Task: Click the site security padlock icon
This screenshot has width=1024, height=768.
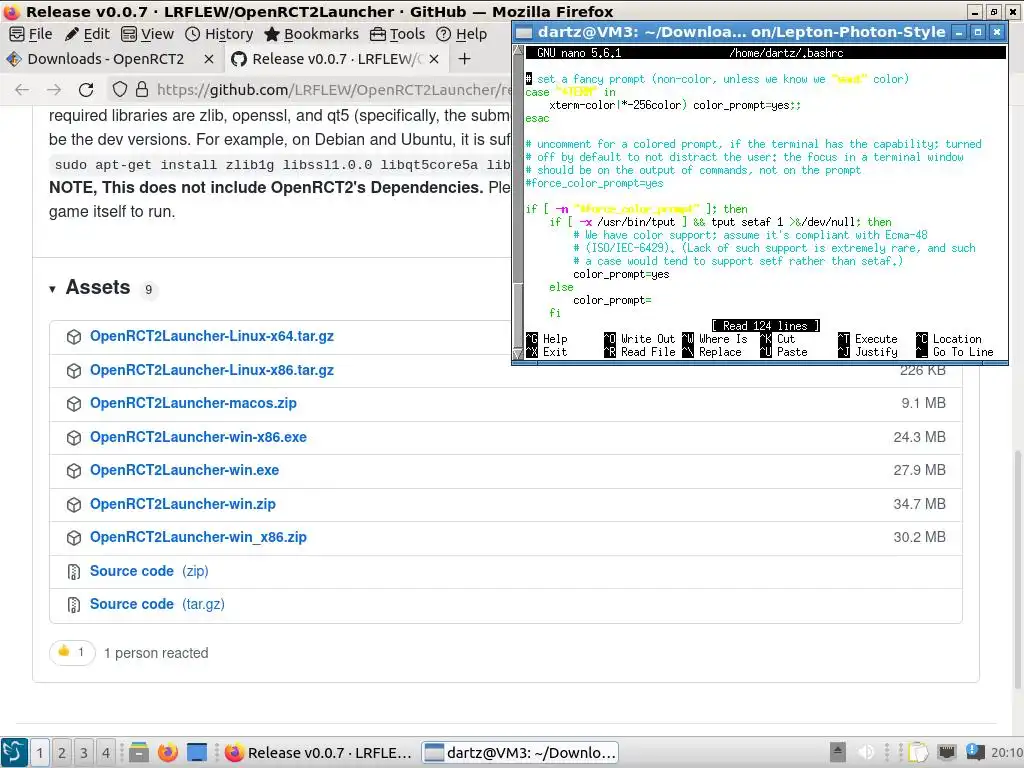Action: [142, 89]
